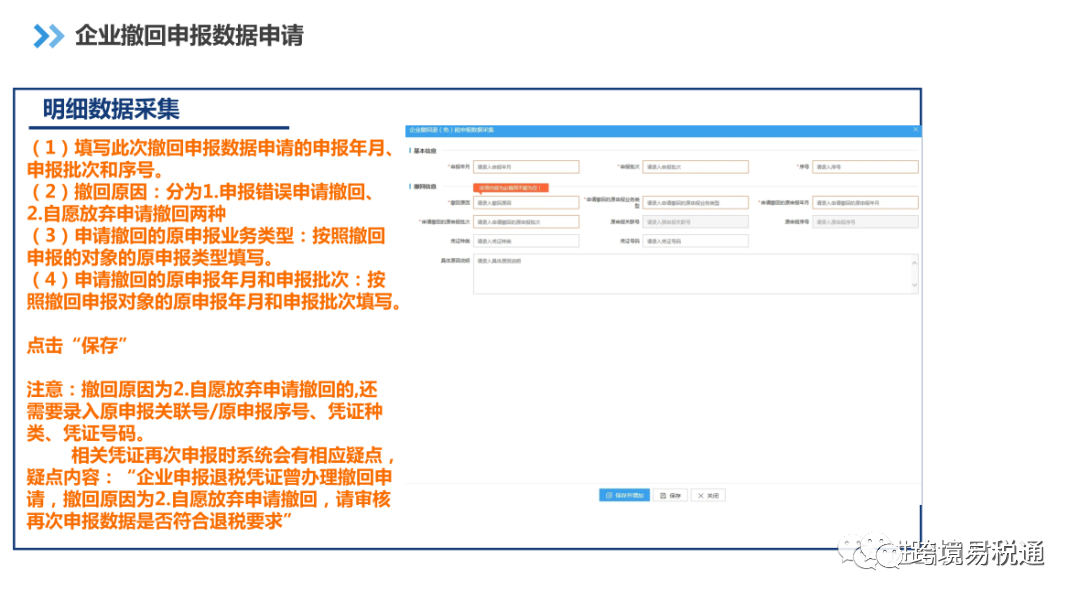Close the 企业撤回退(免)税申报数据采集 dialog

[x=915, y=130]
